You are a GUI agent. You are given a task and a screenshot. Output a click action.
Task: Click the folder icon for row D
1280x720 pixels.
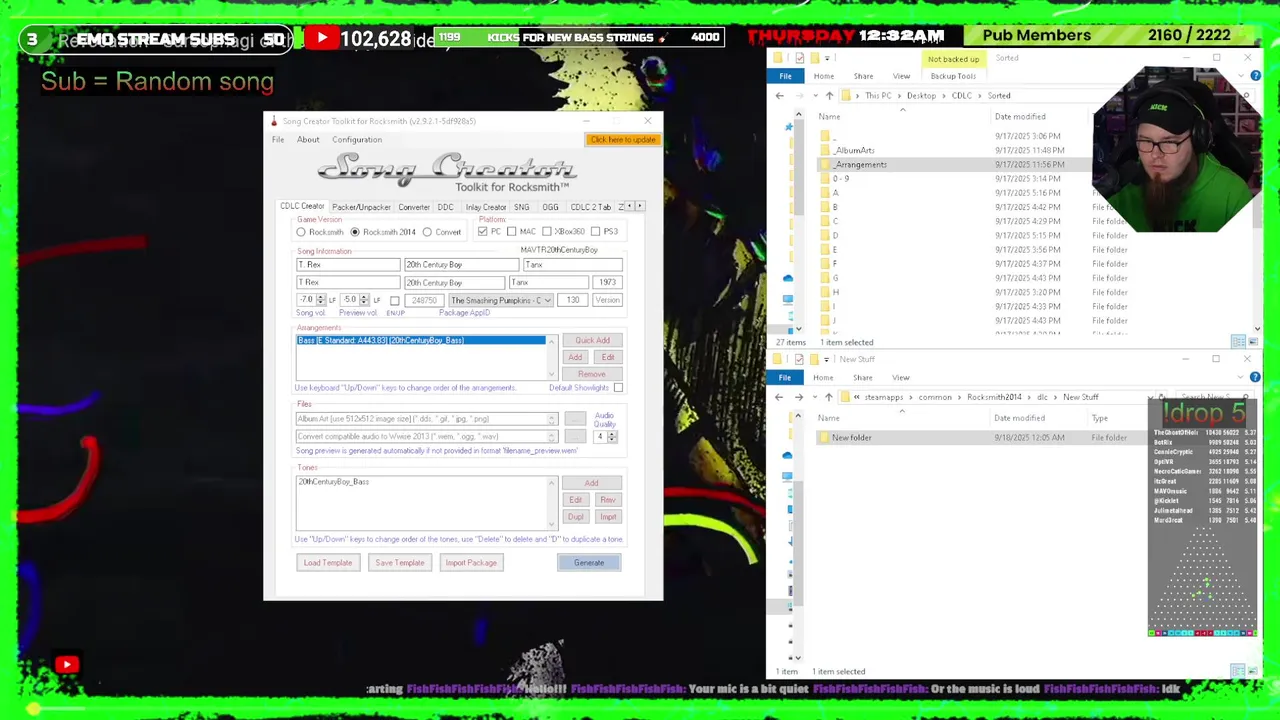pyautogui.click(x=825, y=236)
